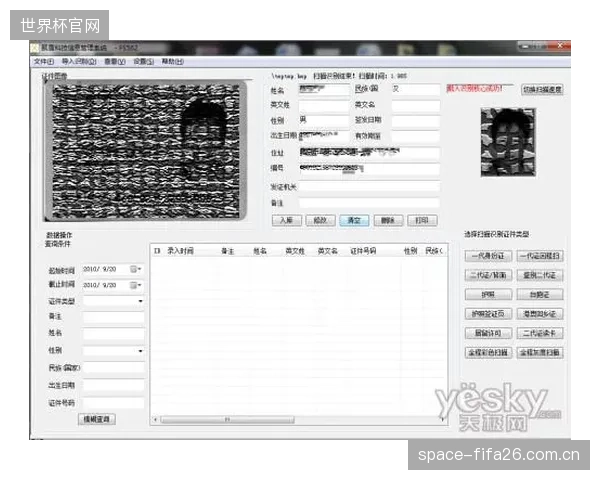Open the 帮助(H) menu
Image resolution: width=600 pixels, height=480 pixels.
tap(173, 62)
